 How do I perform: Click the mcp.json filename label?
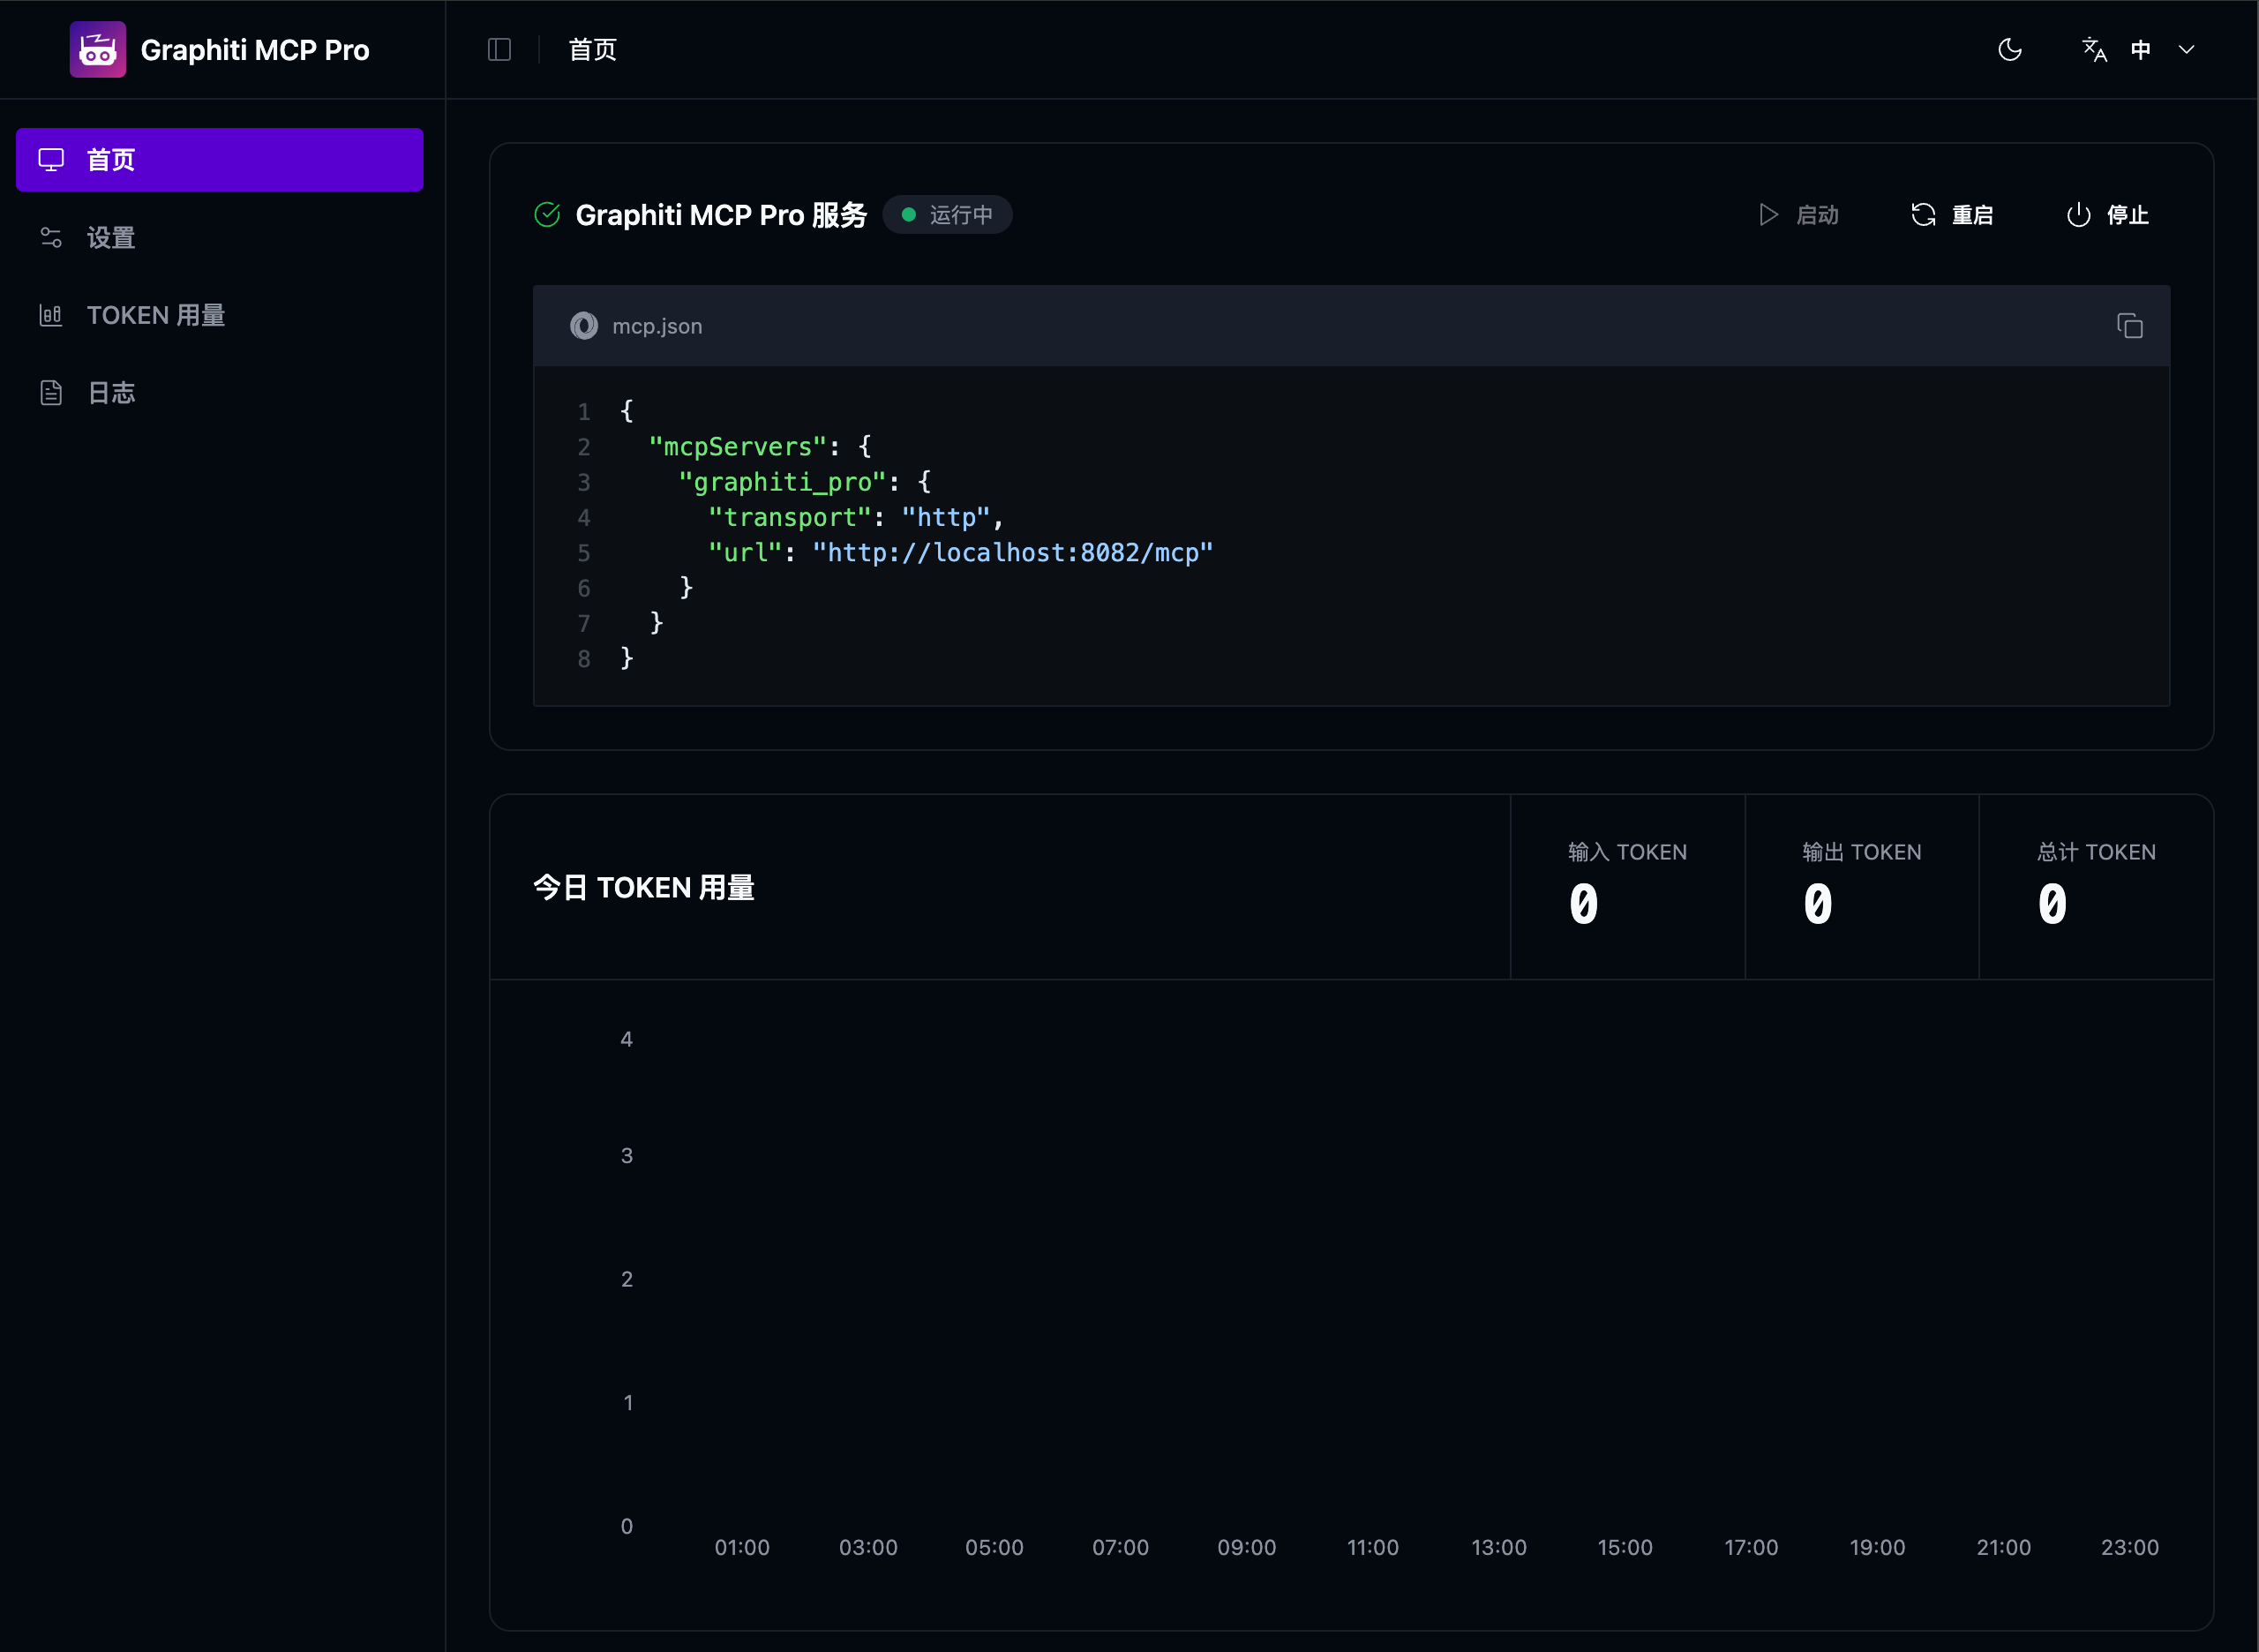coord(657,326)
